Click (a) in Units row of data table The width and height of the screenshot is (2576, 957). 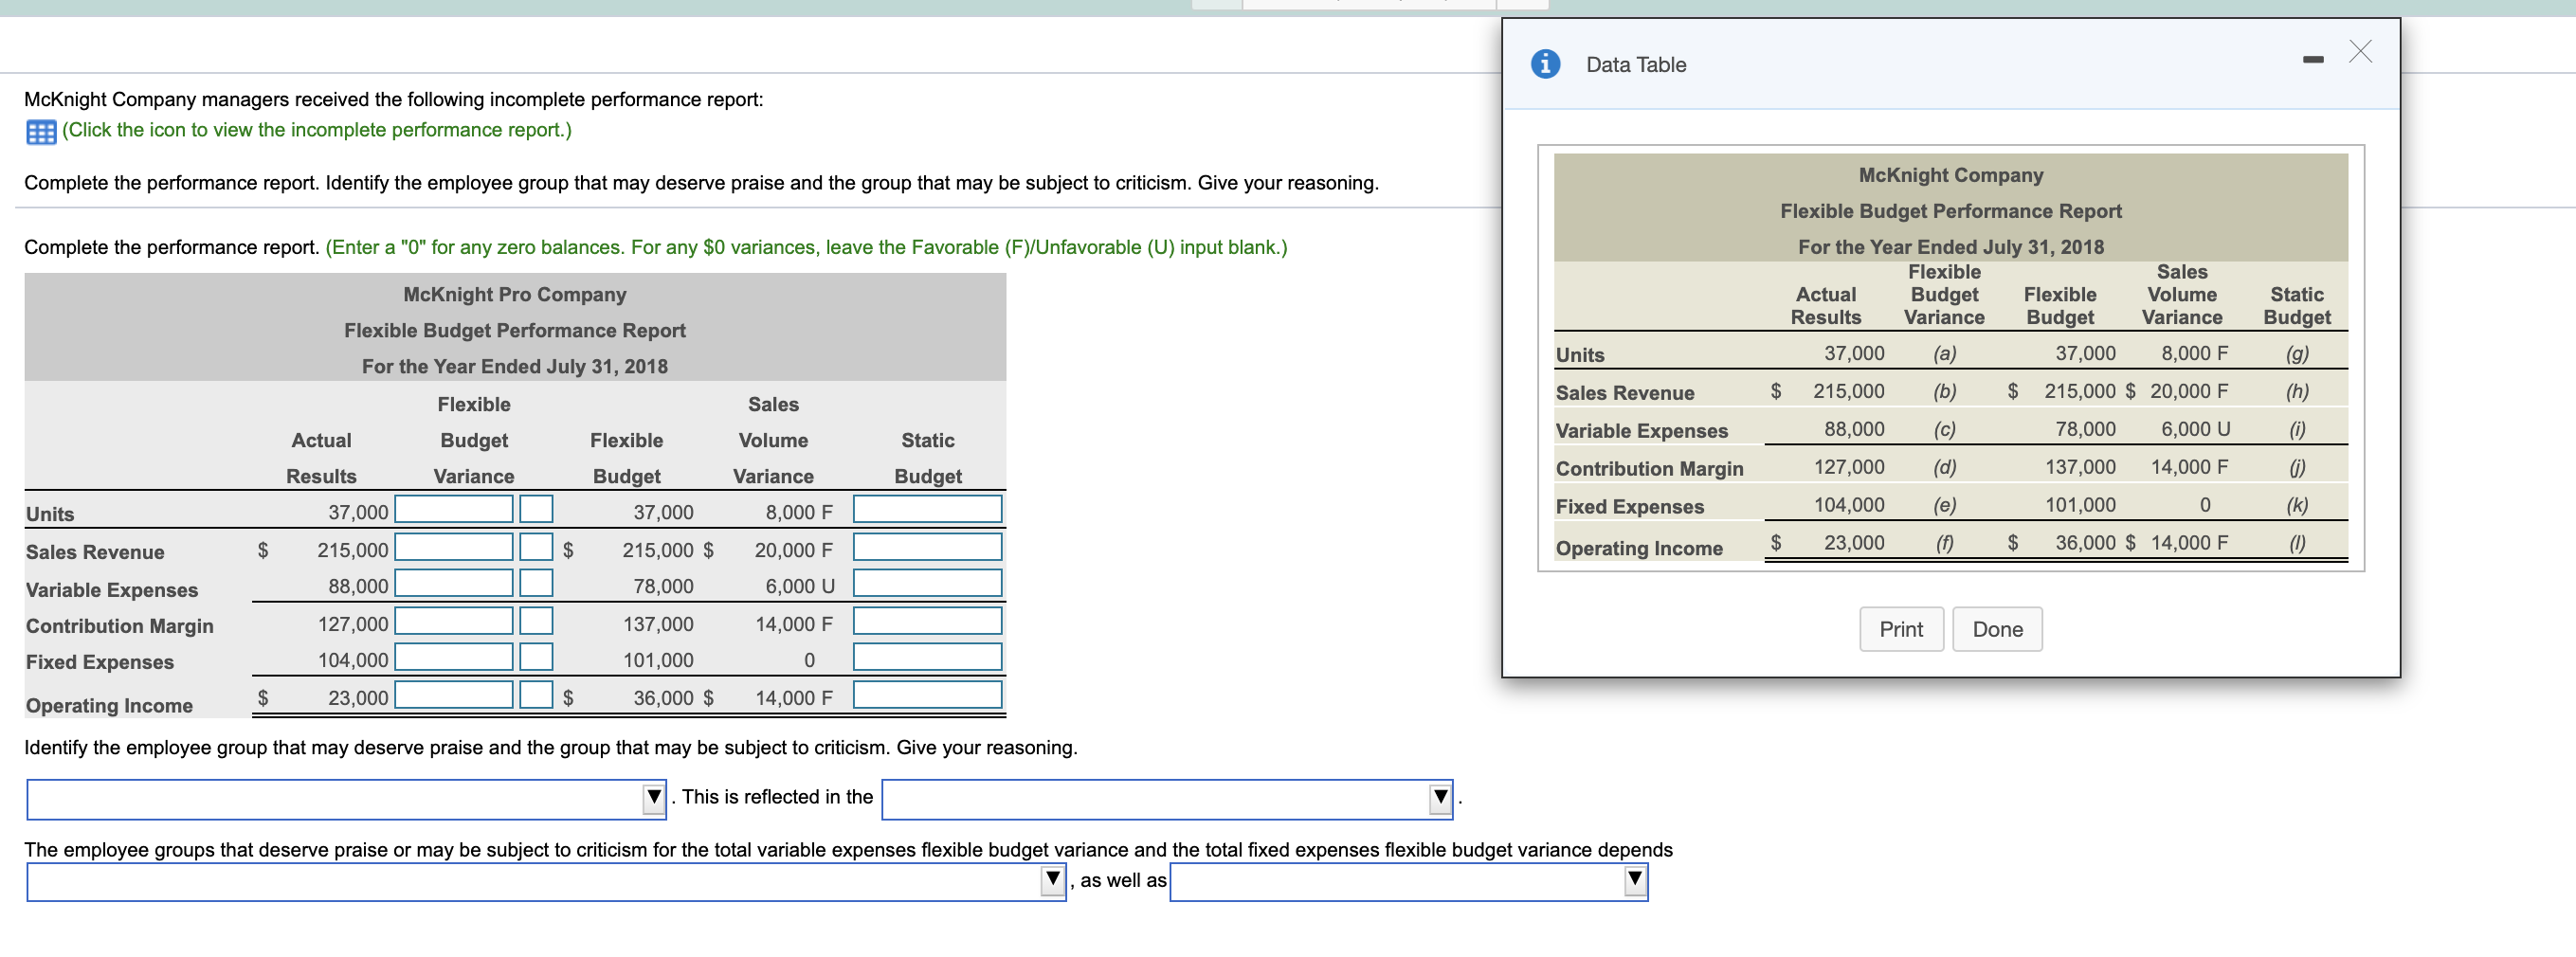[x=1944, y=354]
